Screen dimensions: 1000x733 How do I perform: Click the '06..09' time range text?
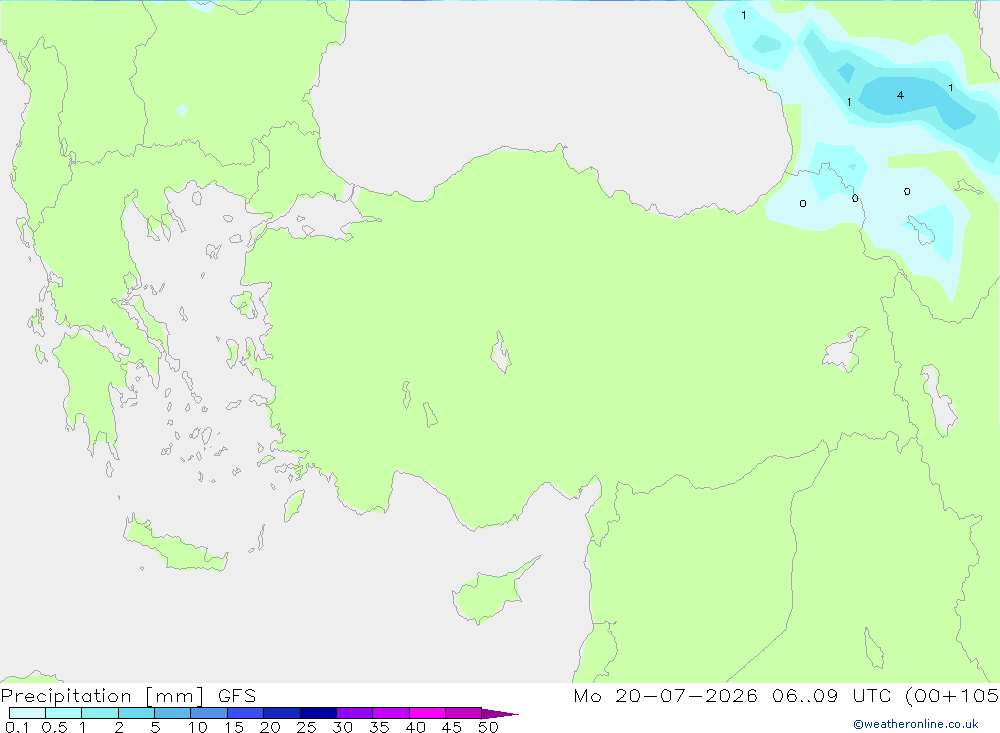805,695
